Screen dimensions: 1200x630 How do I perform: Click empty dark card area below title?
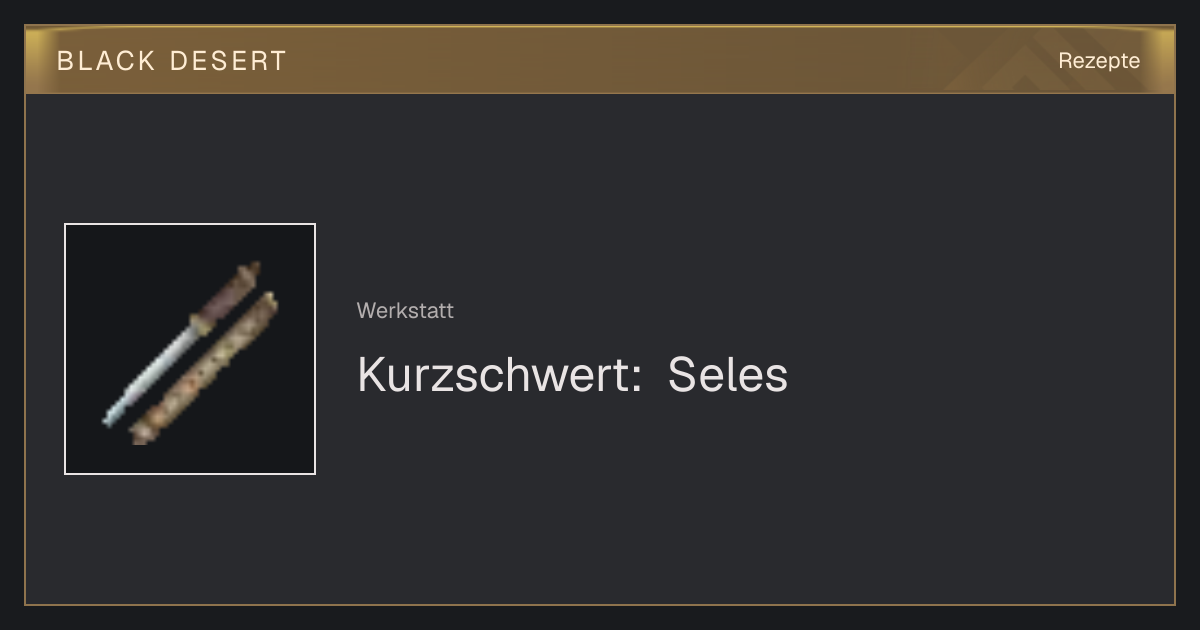coord(700,510)
